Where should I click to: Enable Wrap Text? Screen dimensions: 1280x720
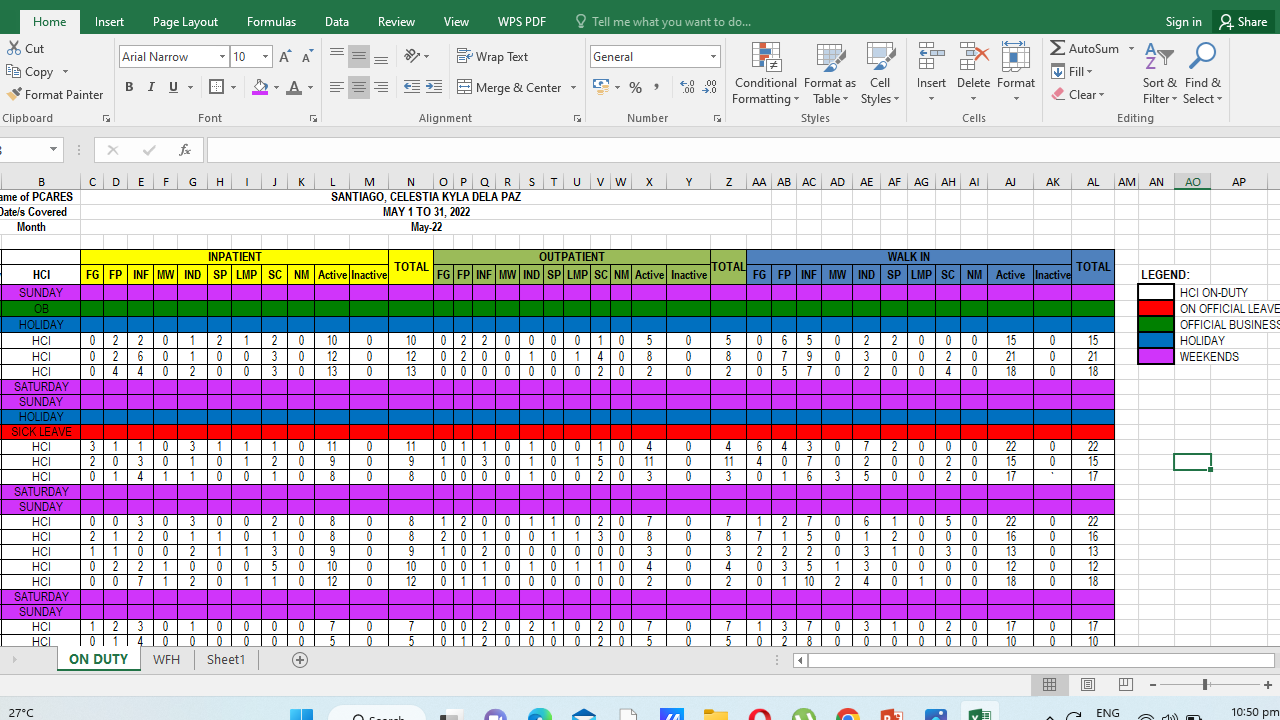coord(493,56)
